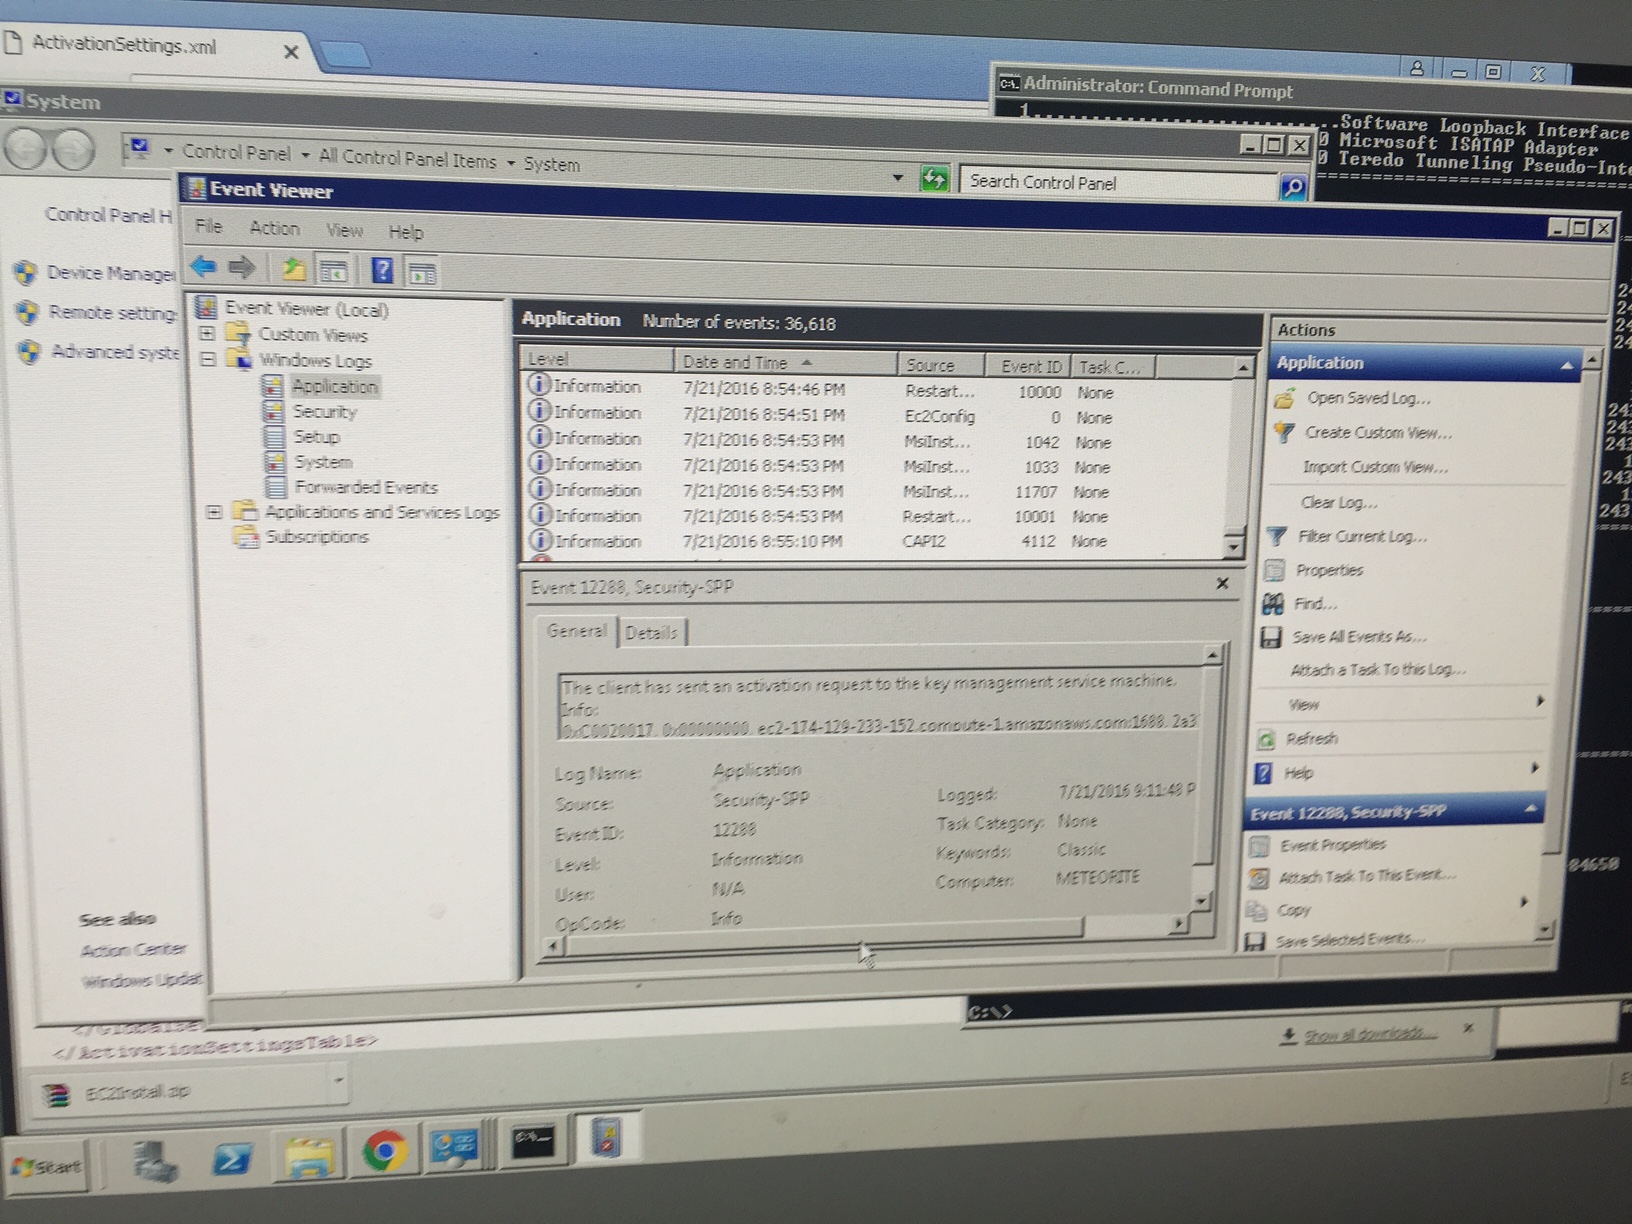Close the event preview pane with X
The image size is (1632, 1224).
click(1222, 583)
